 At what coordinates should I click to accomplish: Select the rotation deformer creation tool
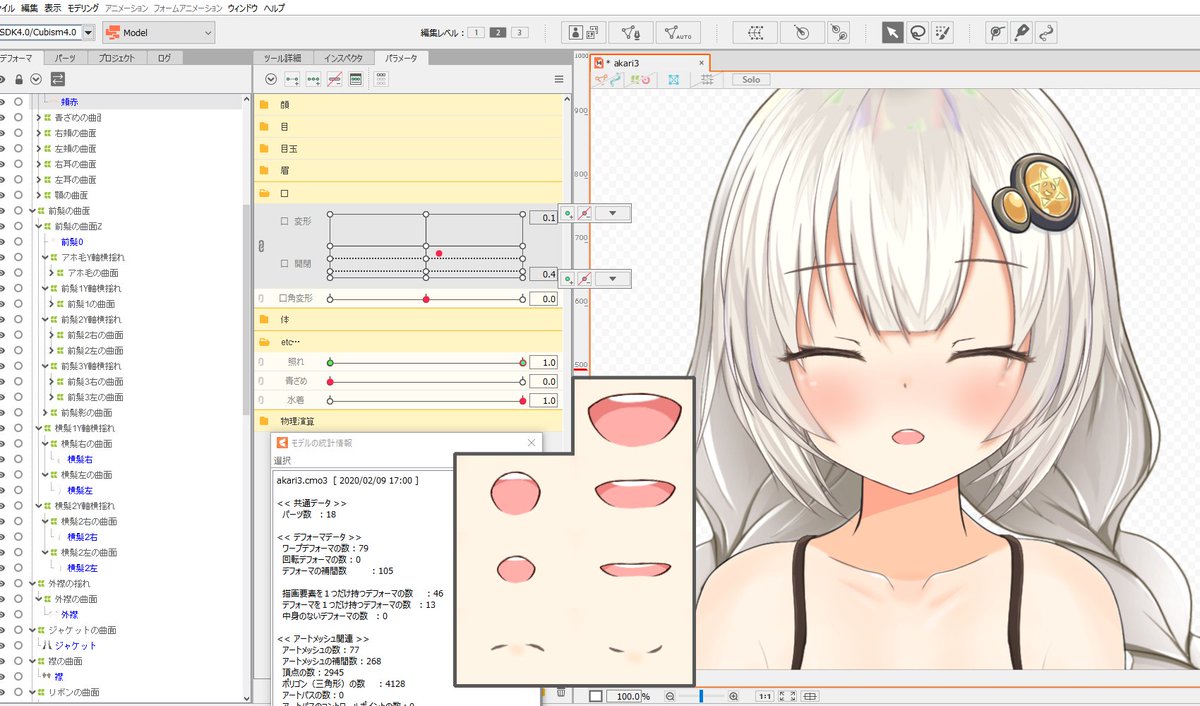coord(838,32)
